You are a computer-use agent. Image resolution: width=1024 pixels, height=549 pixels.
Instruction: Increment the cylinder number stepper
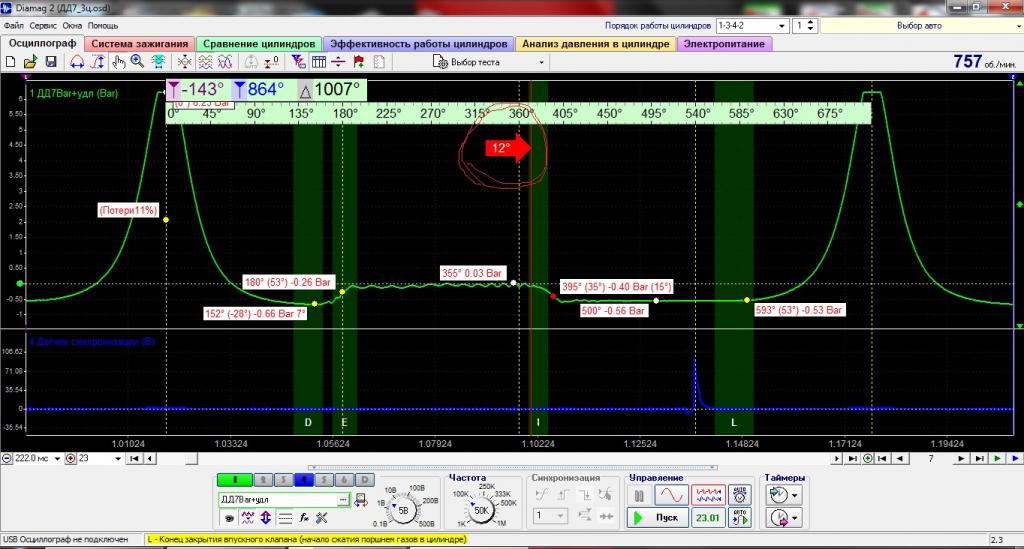pos(810,22)
